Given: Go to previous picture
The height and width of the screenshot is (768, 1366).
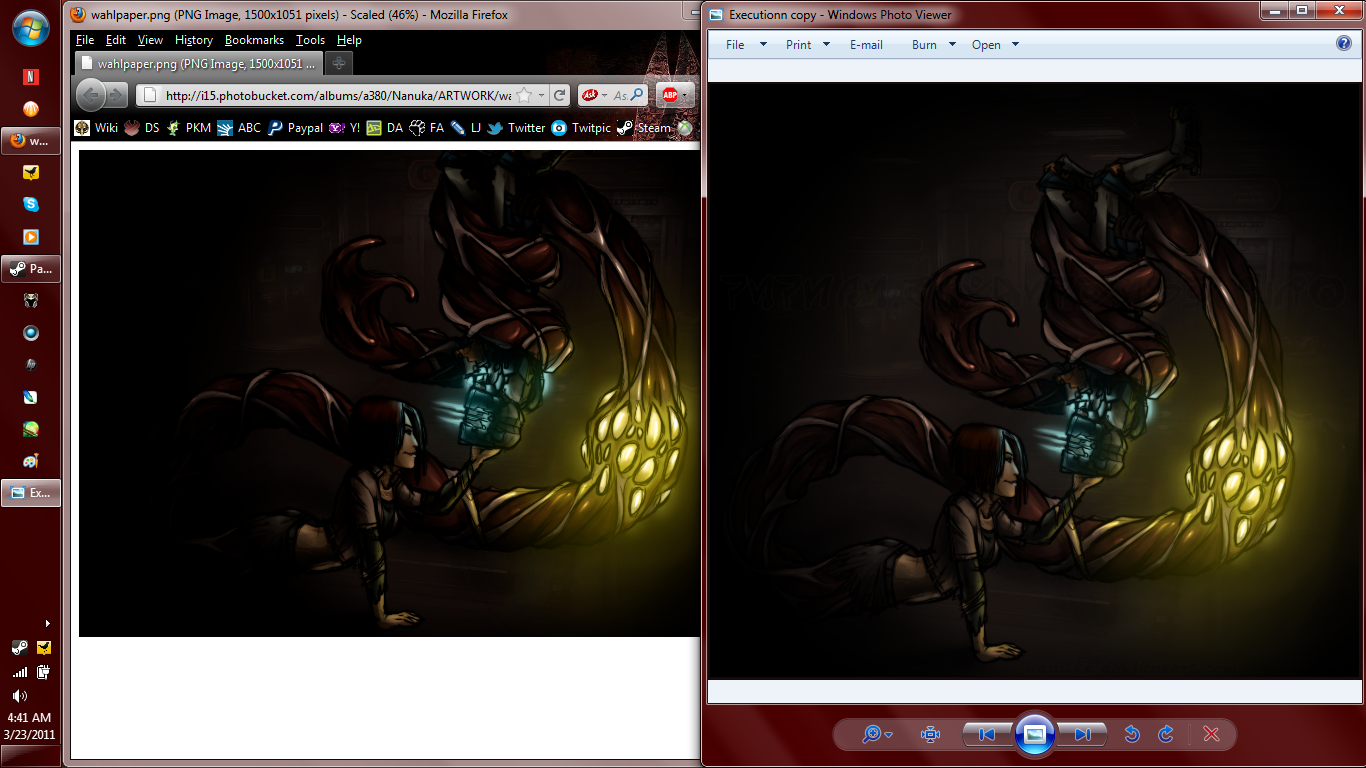Looking at the screenshot, I should click(987, 735).
